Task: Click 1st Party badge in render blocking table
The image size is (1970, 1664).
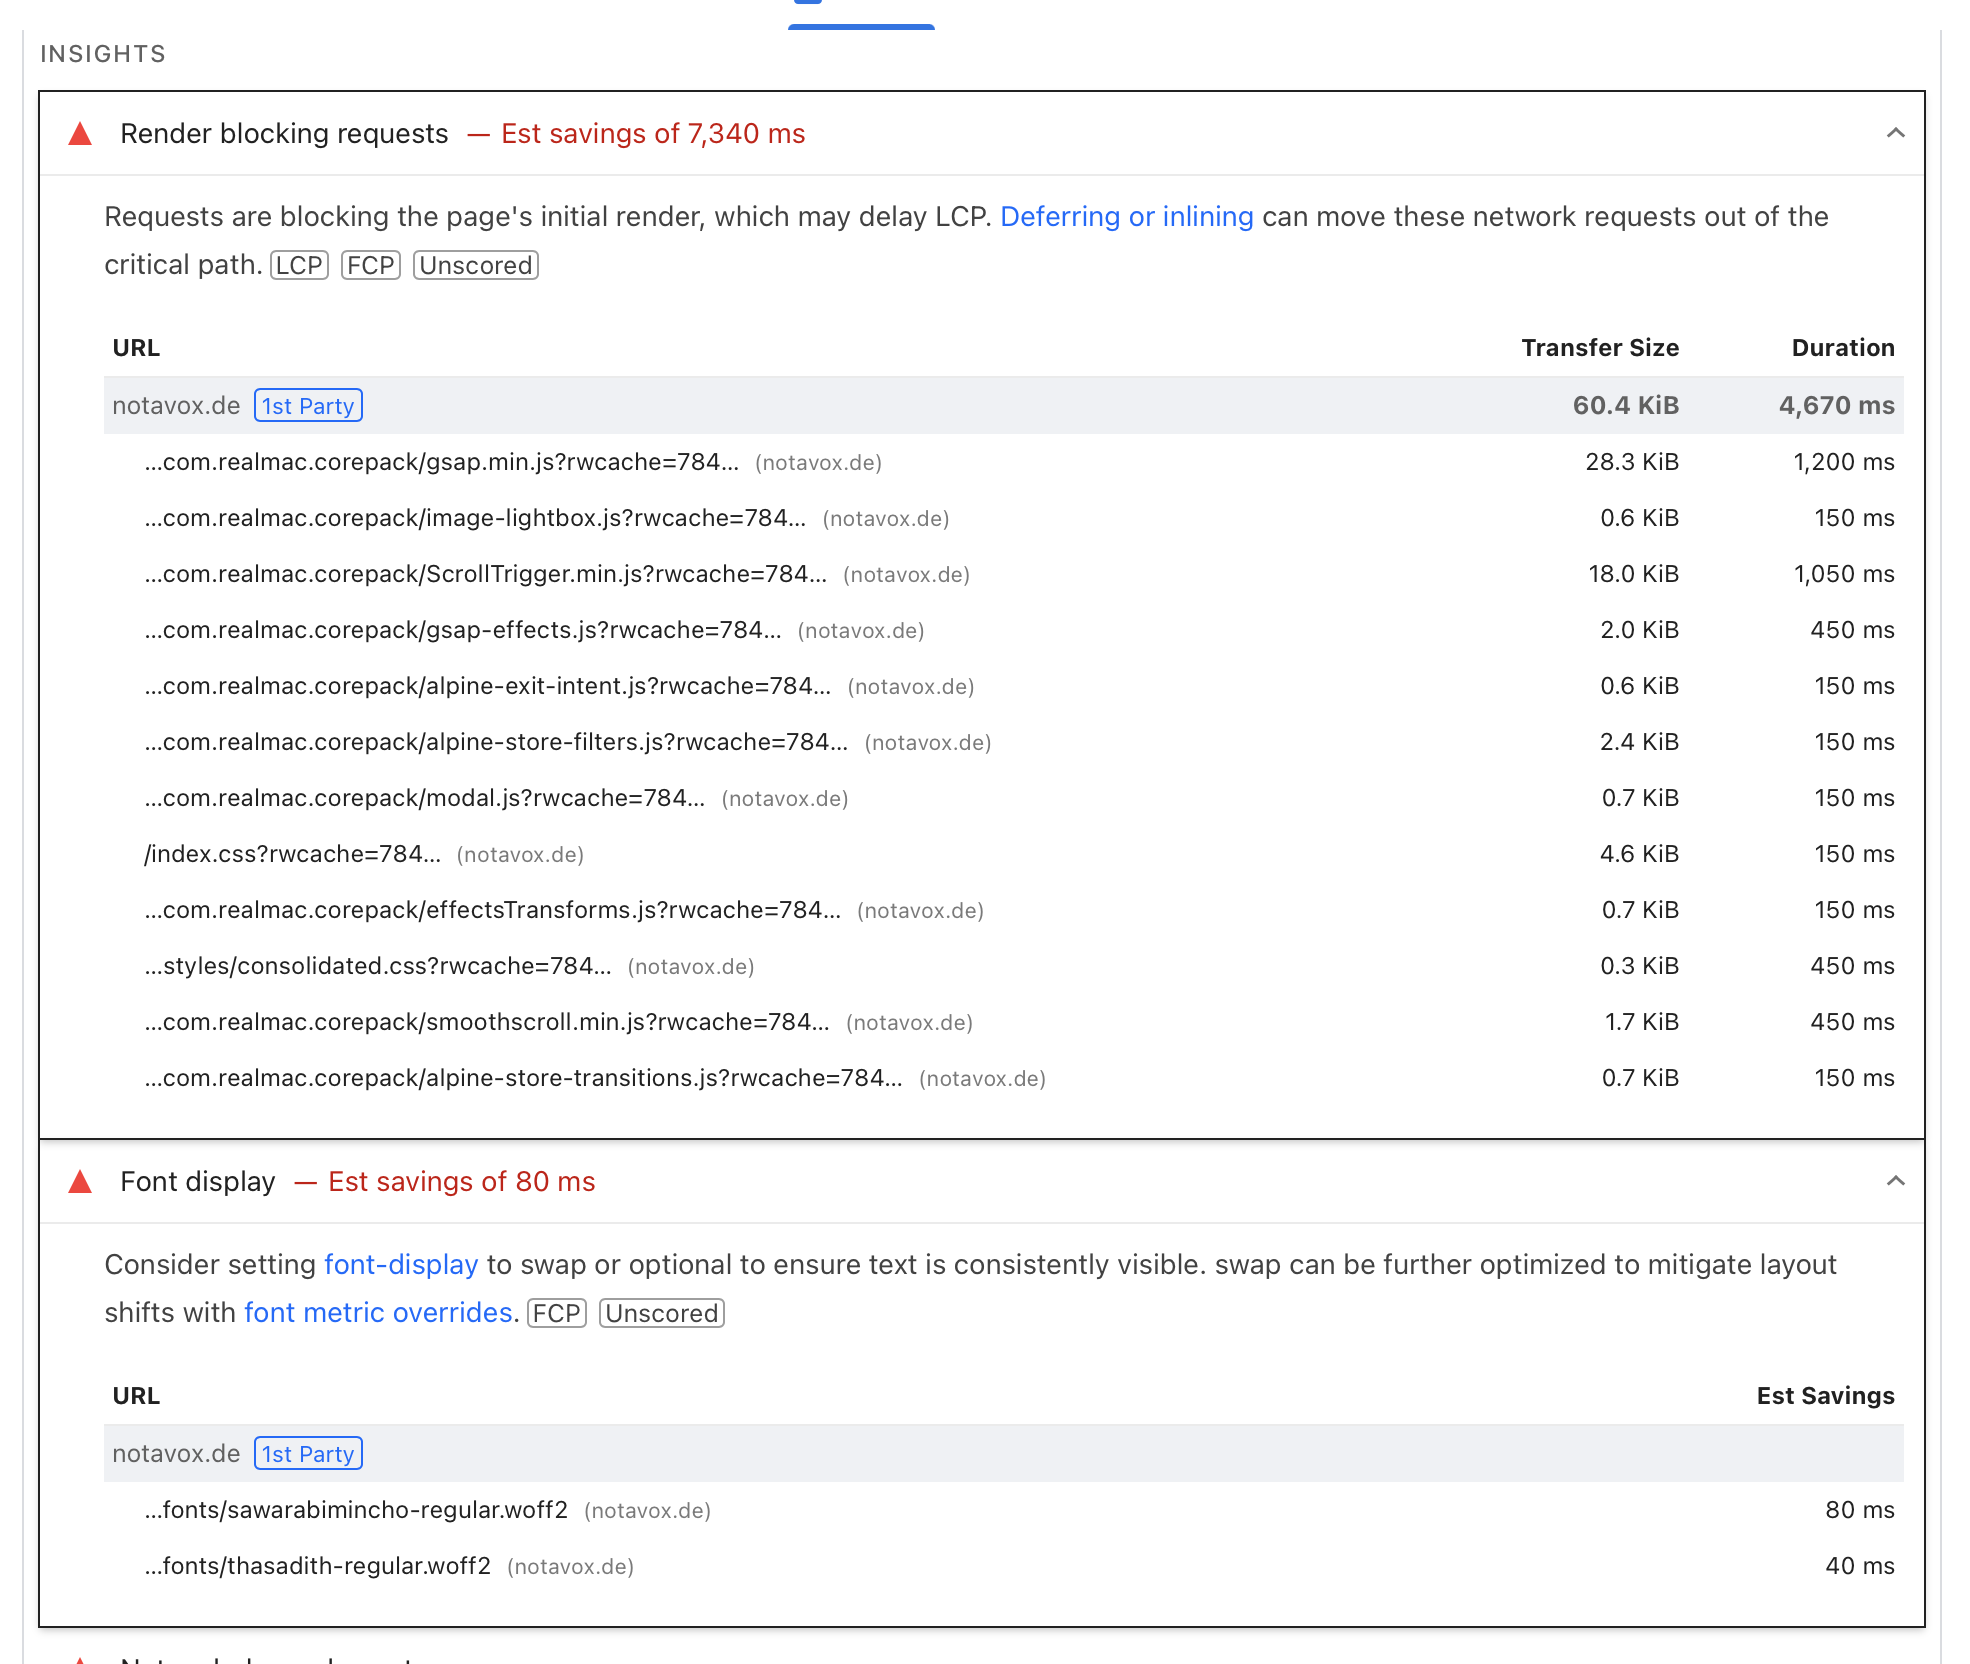Action: point(308,406)
